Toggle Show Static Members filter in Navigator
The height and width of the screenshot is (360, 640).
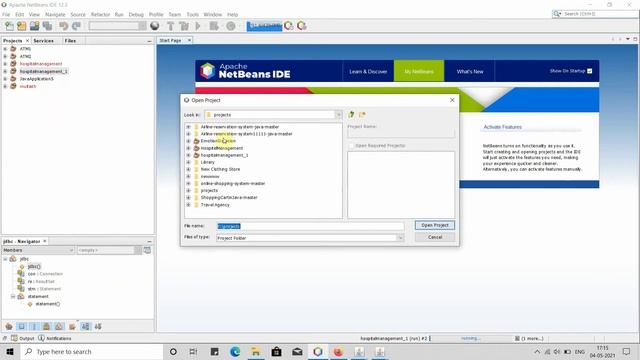click(x=34, y=327)
